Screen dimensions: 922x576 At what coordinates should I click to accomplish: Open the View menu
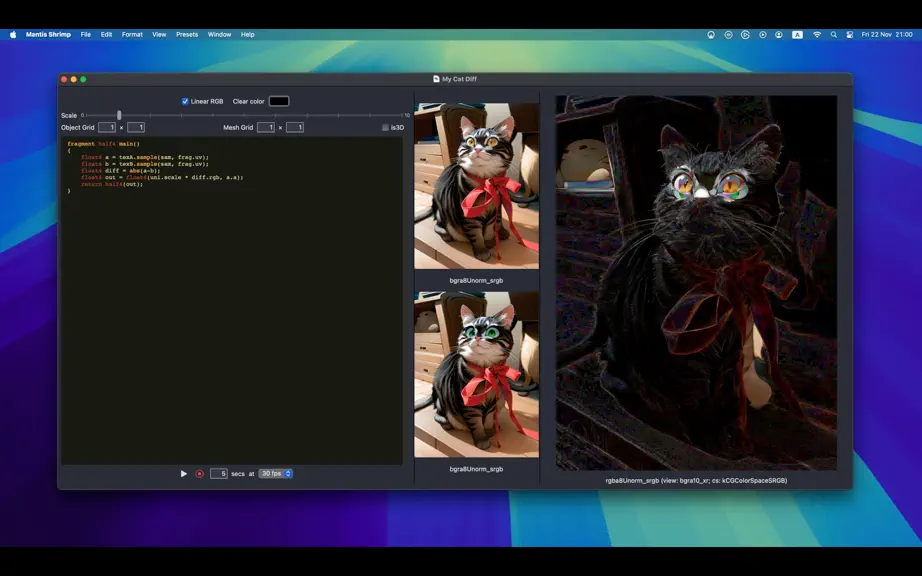pyautogui.click(x=159, y=35)
